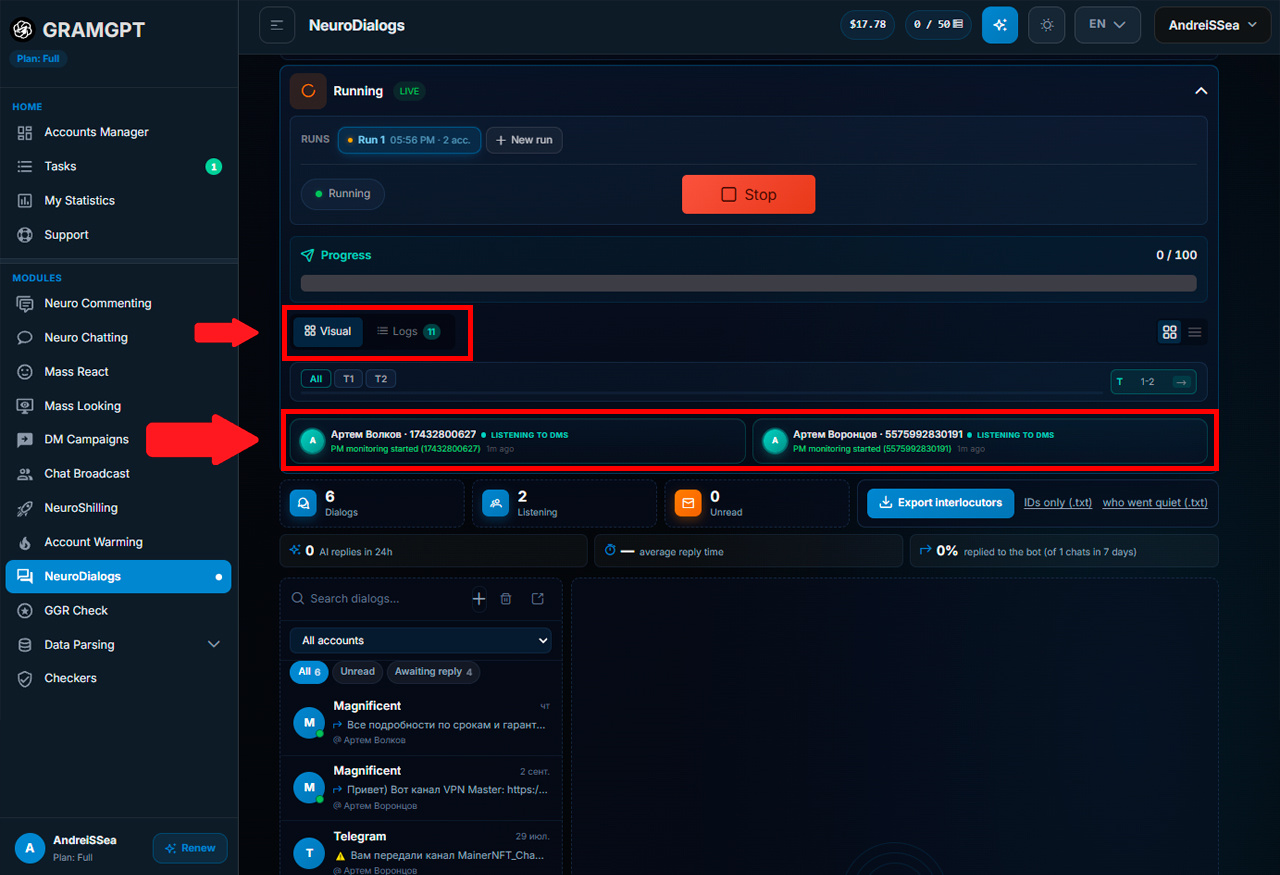The height and width of the screenshot is (875, 1280).
Task: Select the T2 thread filter
Action: pos(381,379)
